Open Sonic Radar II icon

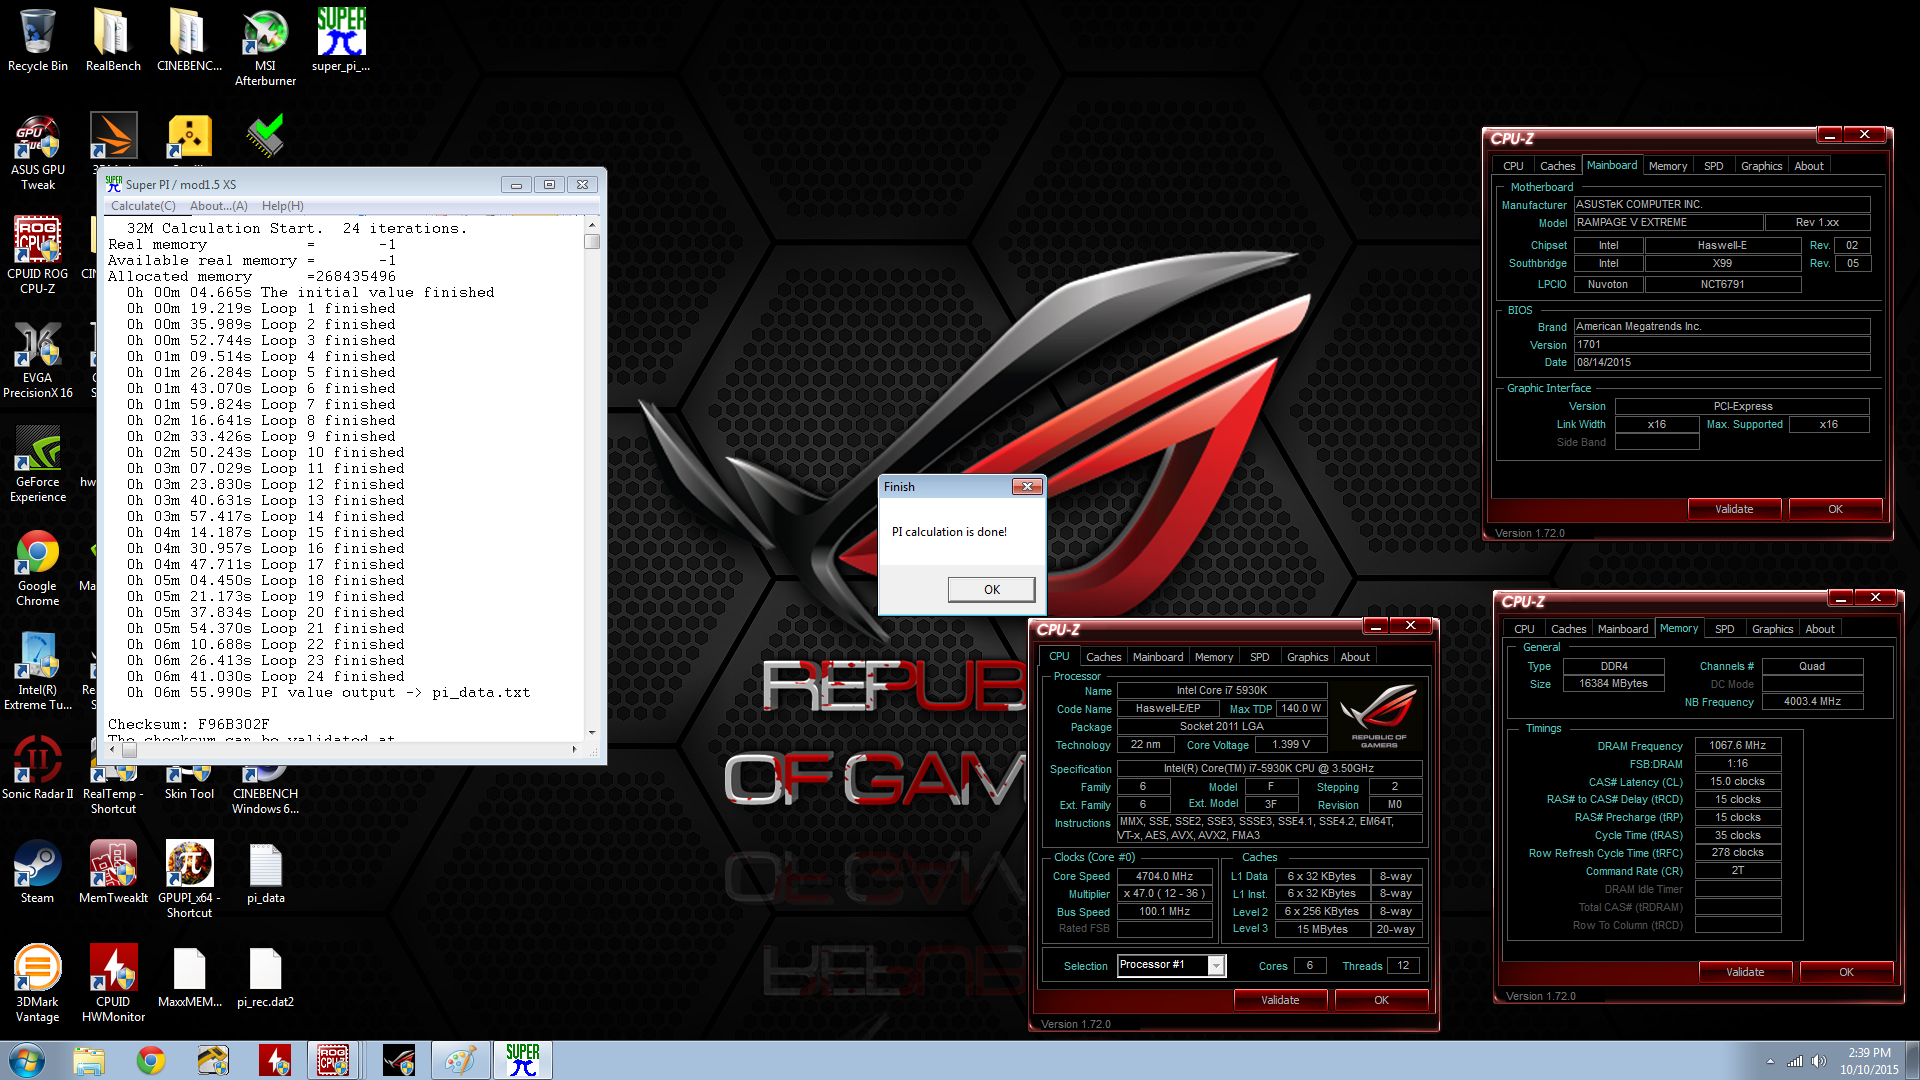tap(38, 768)
